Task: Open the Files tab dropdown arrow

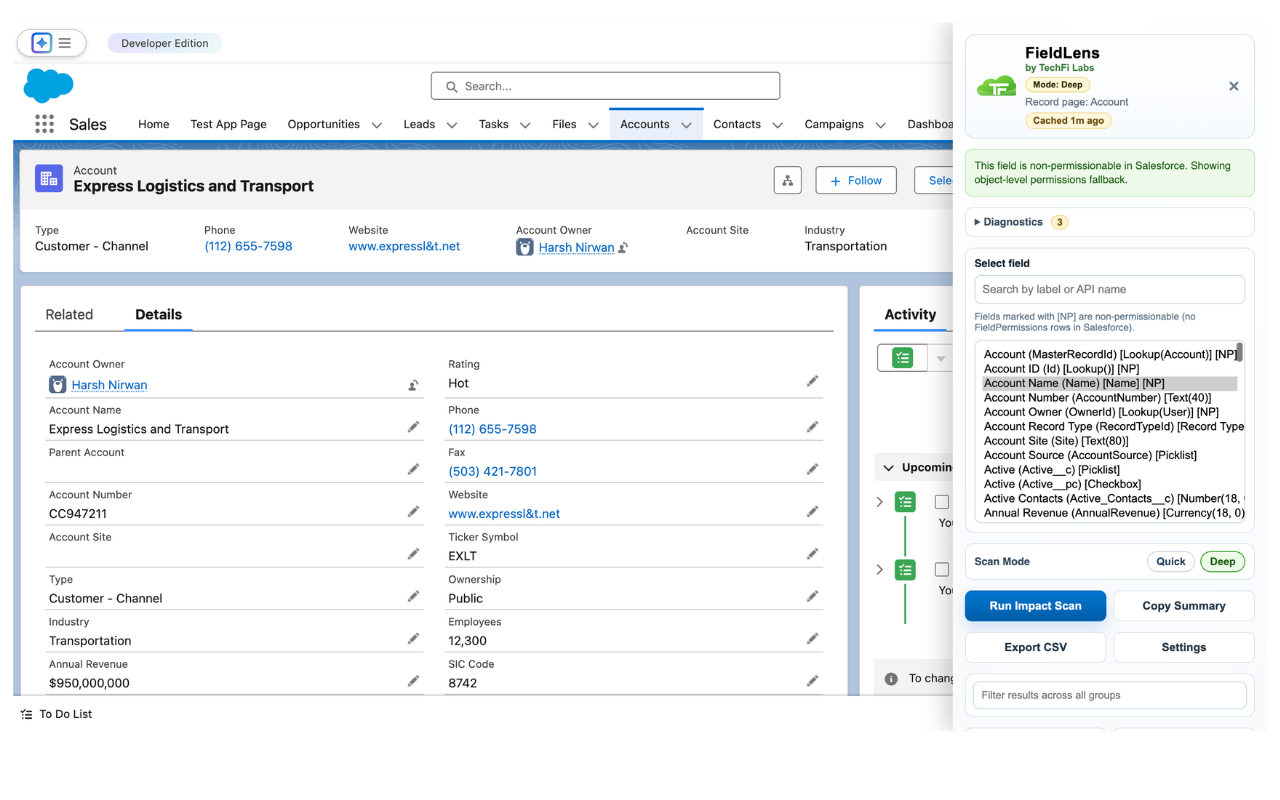Action: pos(593,125)
